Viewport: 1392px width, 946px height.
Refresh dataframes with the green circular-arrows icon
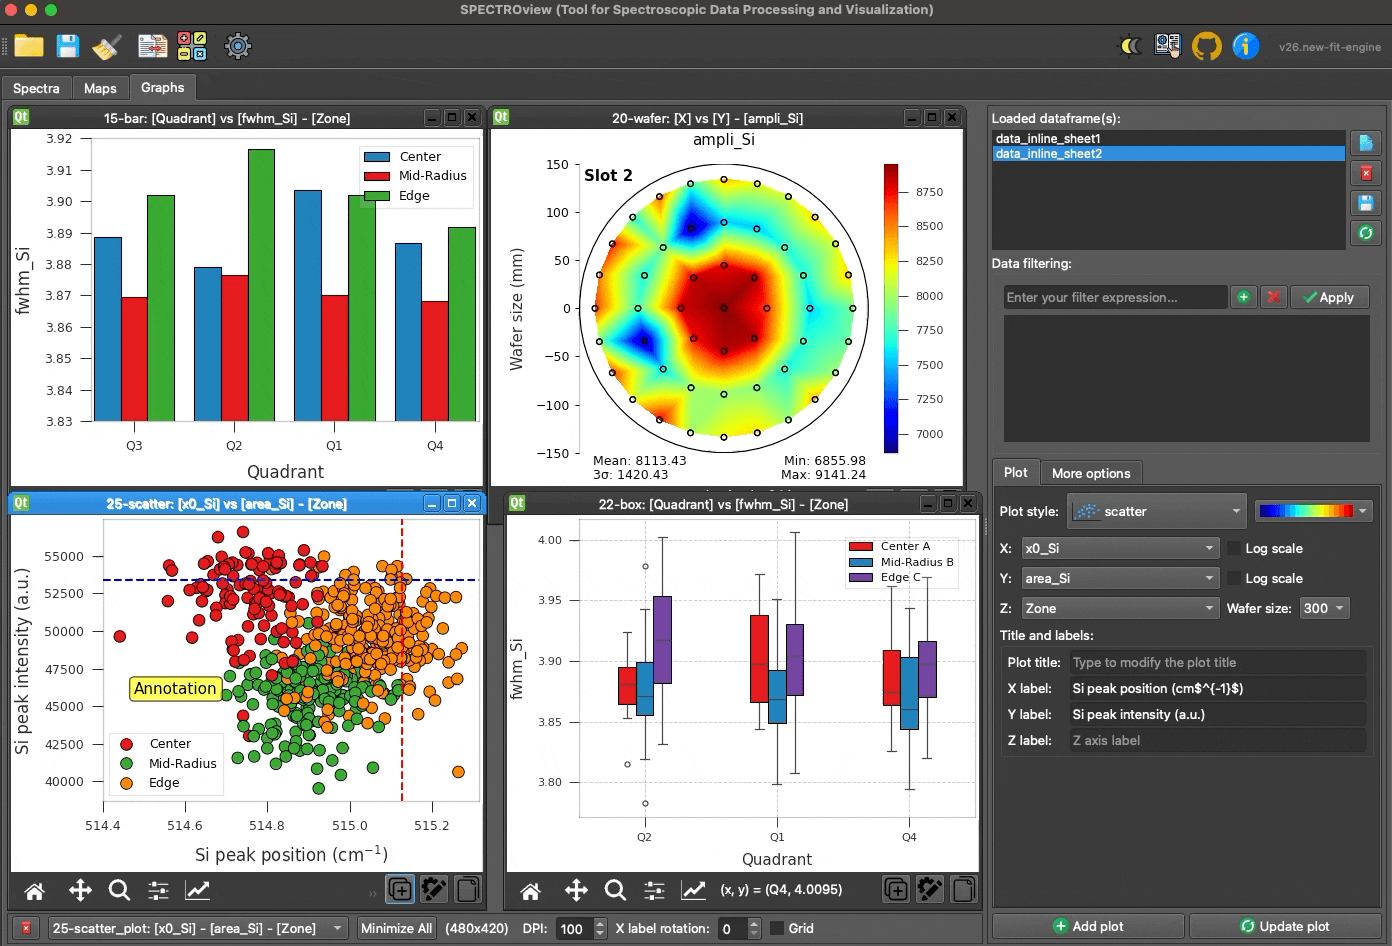pyautogui.click(x=1366, y=233)
